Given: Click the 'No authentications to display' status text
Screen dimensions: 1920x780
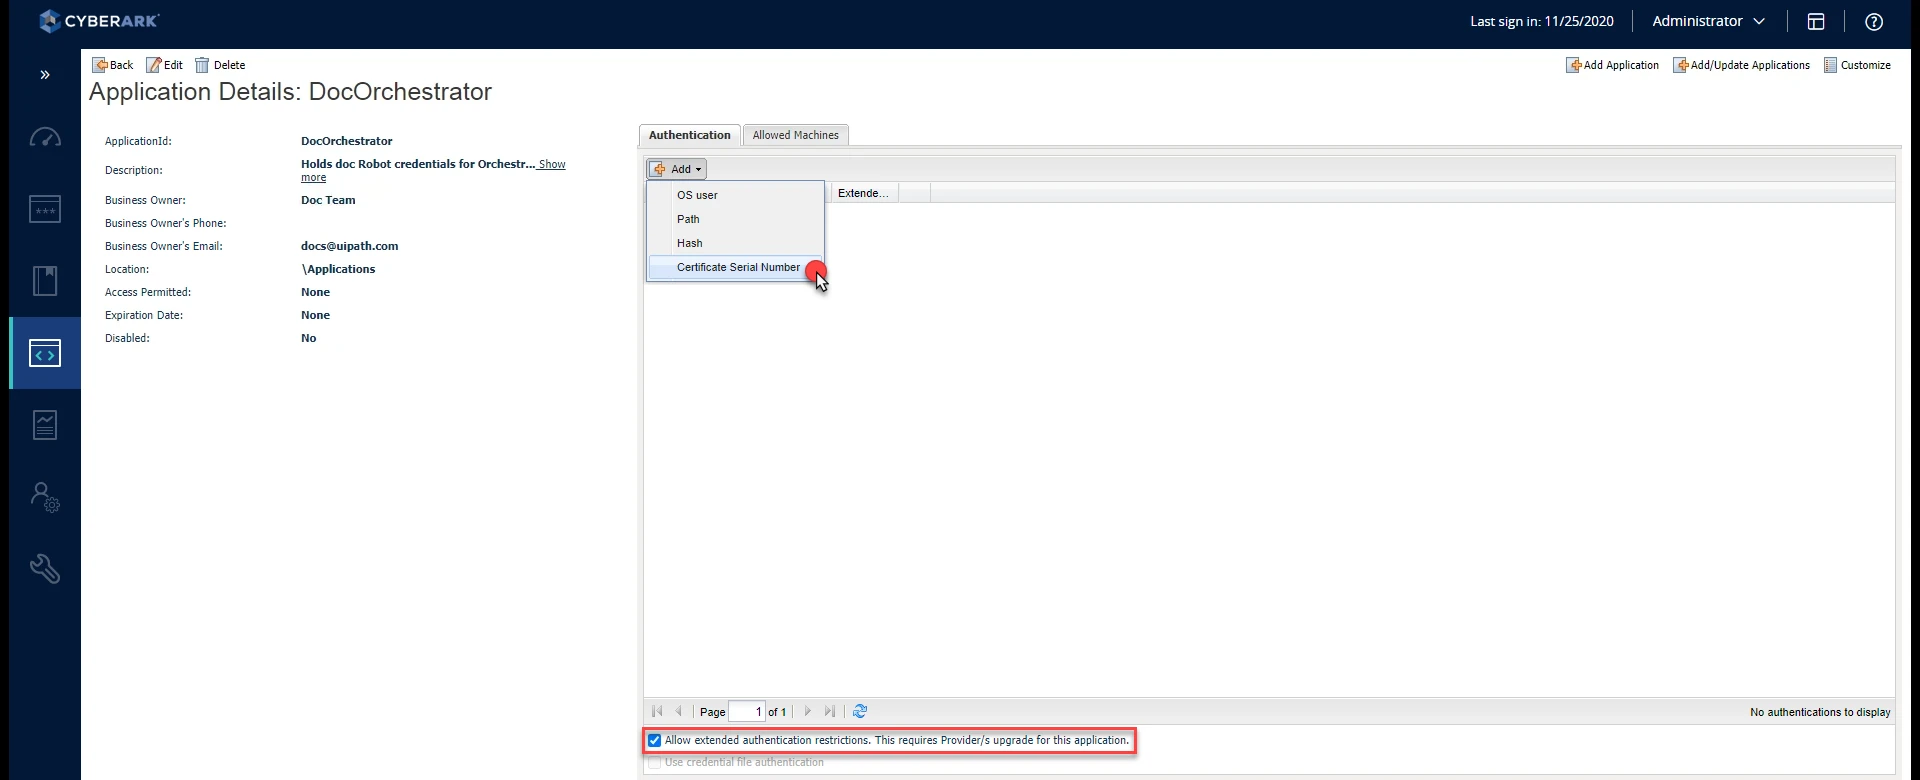Looking at the screenshot, I should 1820,712.
